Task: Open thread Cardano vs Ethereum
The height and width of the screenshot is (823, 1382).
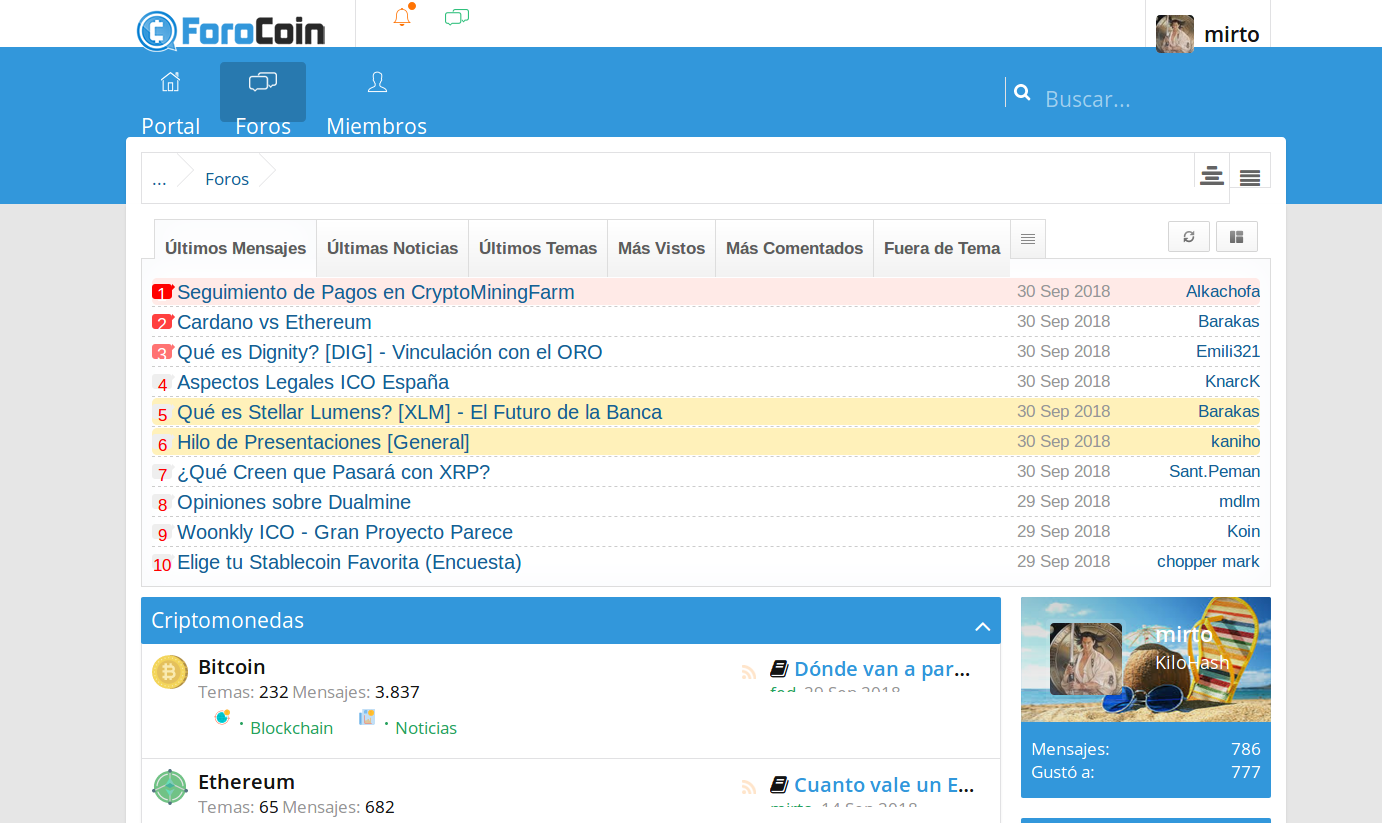Action: click(274, 322)
